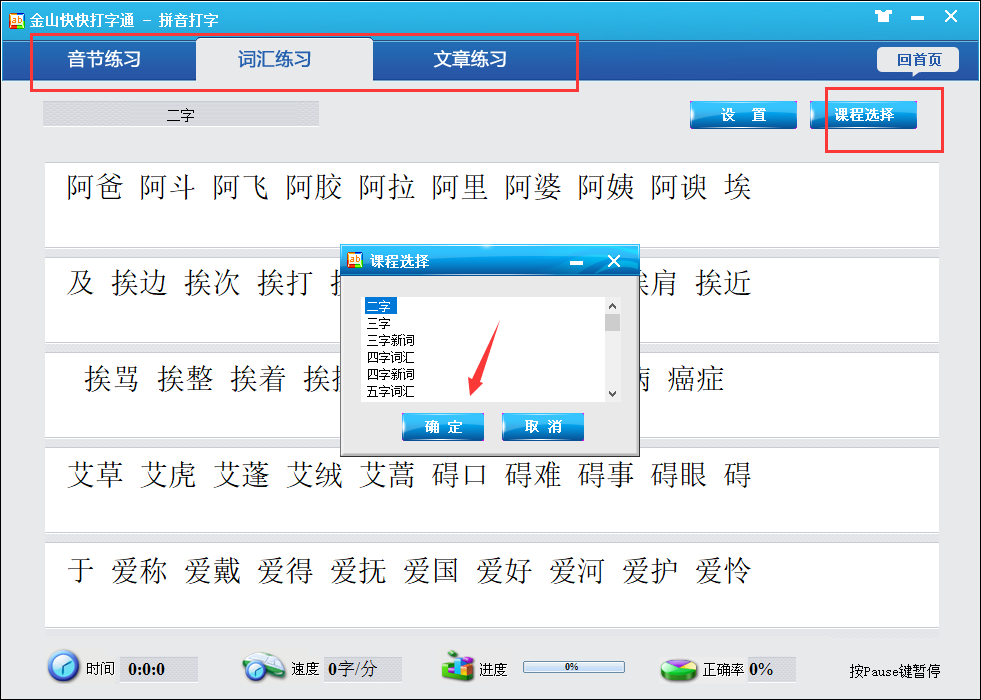Screen dimensions: 981x700
Task: Open the 设置 button
Action: 743,115
